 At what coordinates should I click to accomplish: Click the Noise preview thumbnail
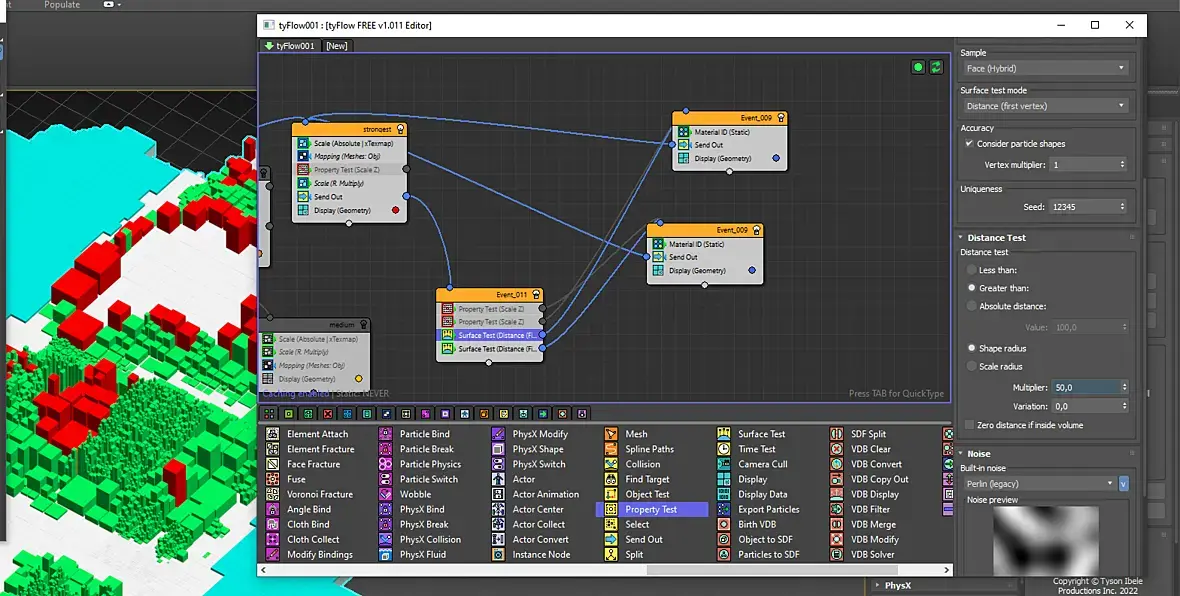1046,541
